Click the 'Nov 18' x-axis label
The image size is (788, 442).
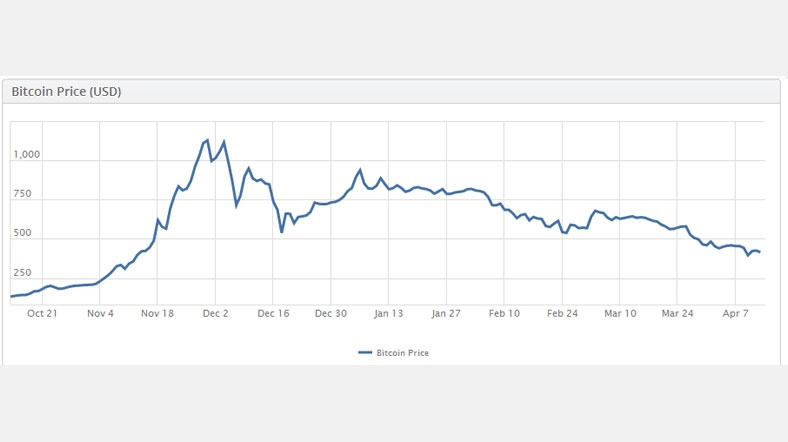click(157, 313)
